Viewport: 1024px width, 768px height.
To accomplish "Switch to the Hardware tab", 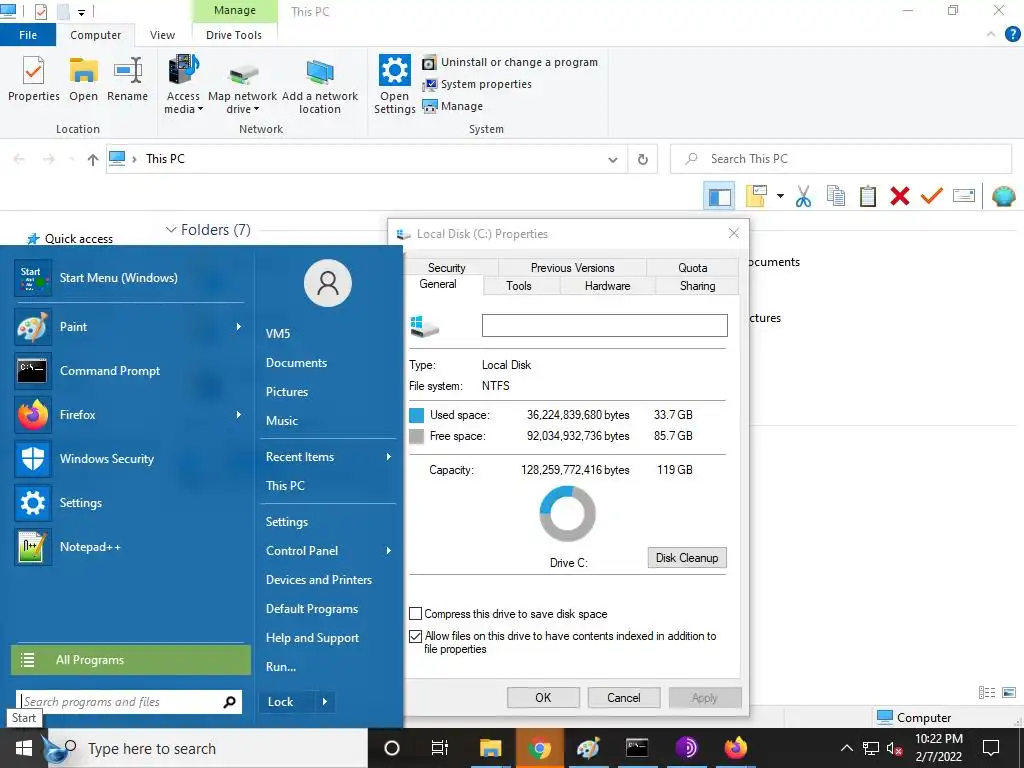I will click(x=607, y=285).
